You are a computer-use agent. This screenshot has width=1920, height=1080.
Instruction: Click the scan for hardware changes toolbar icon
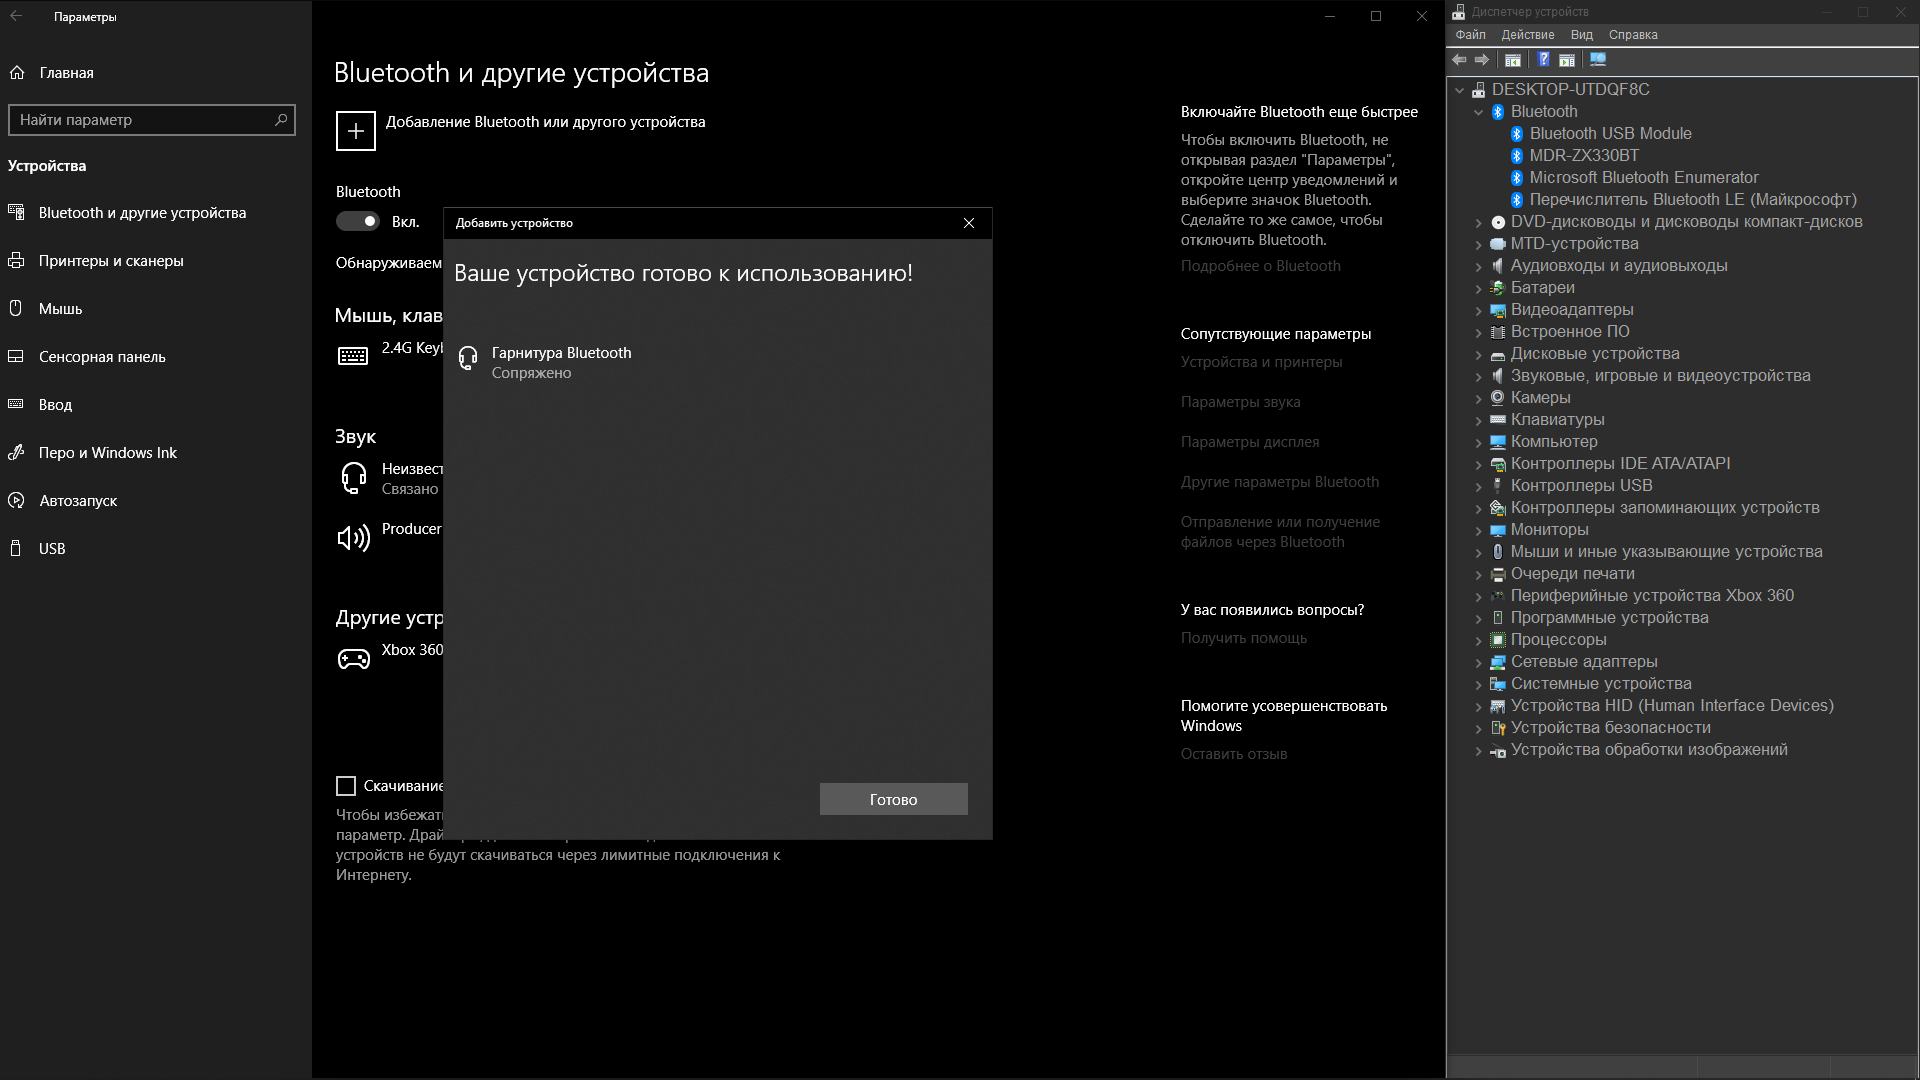(x=1597, y=60)
